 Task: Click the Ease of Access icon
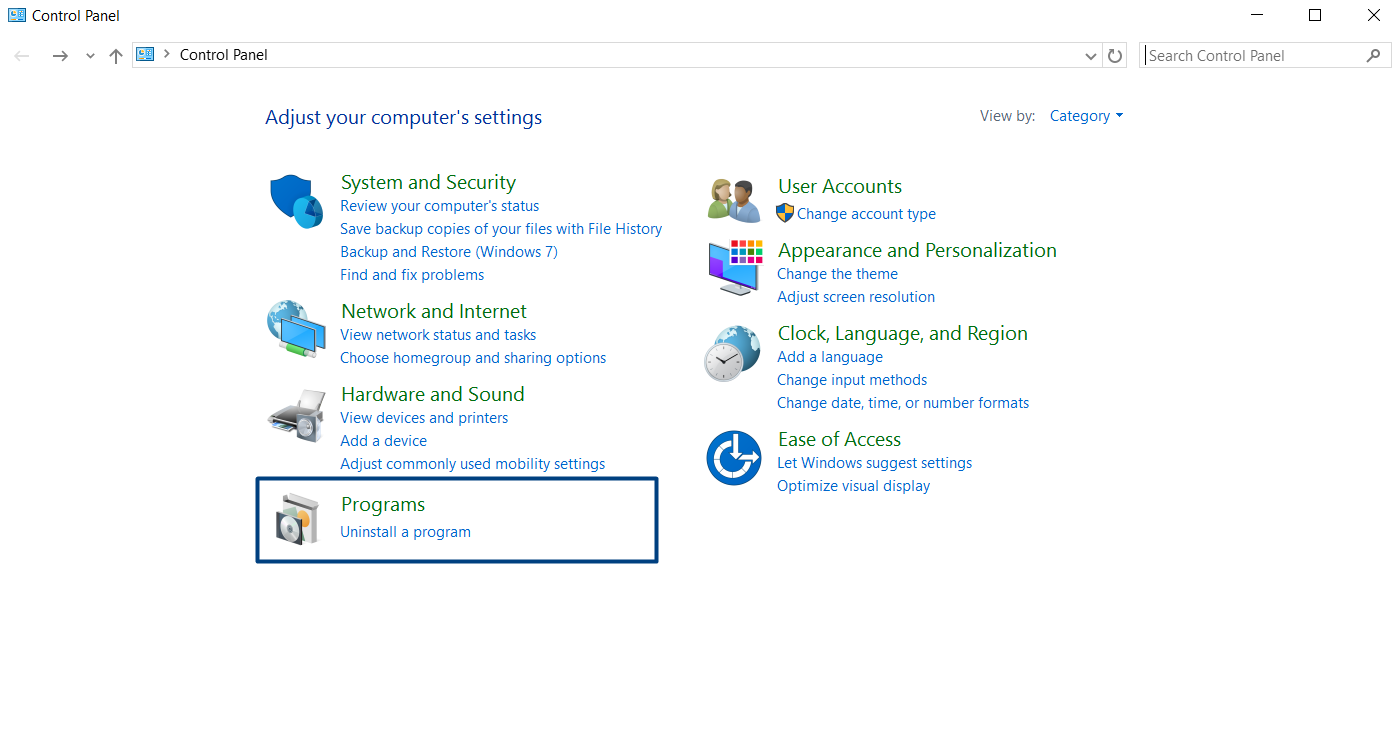734,458
